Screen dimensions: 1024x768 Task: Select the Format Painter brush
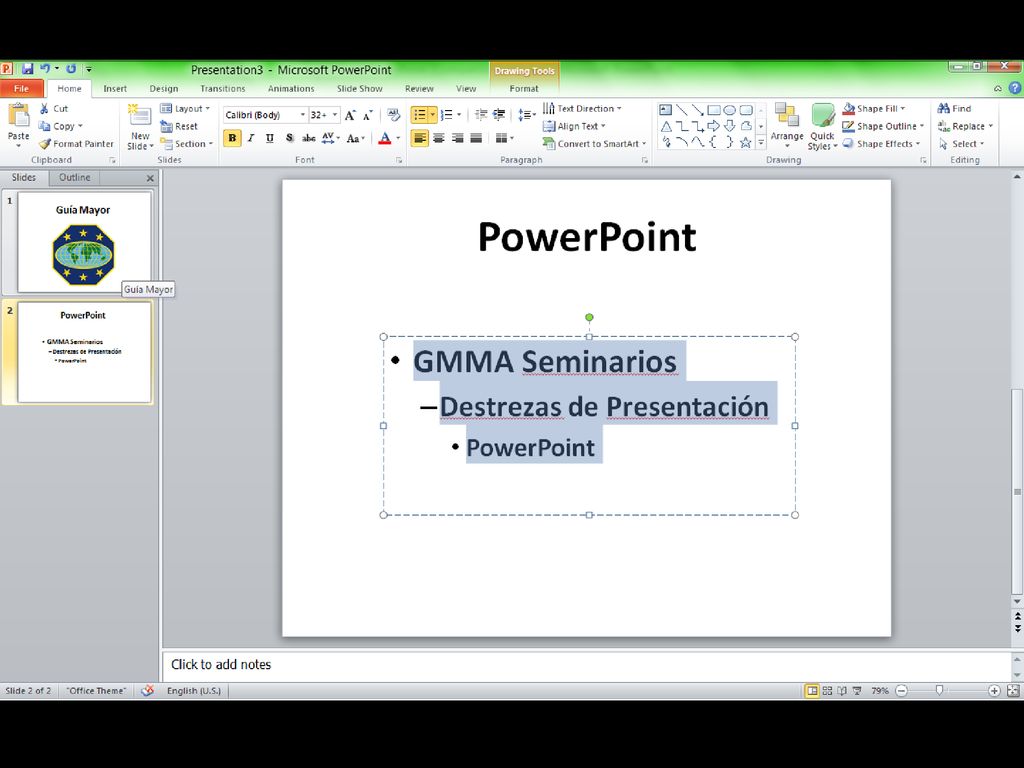tap(76, 144)
